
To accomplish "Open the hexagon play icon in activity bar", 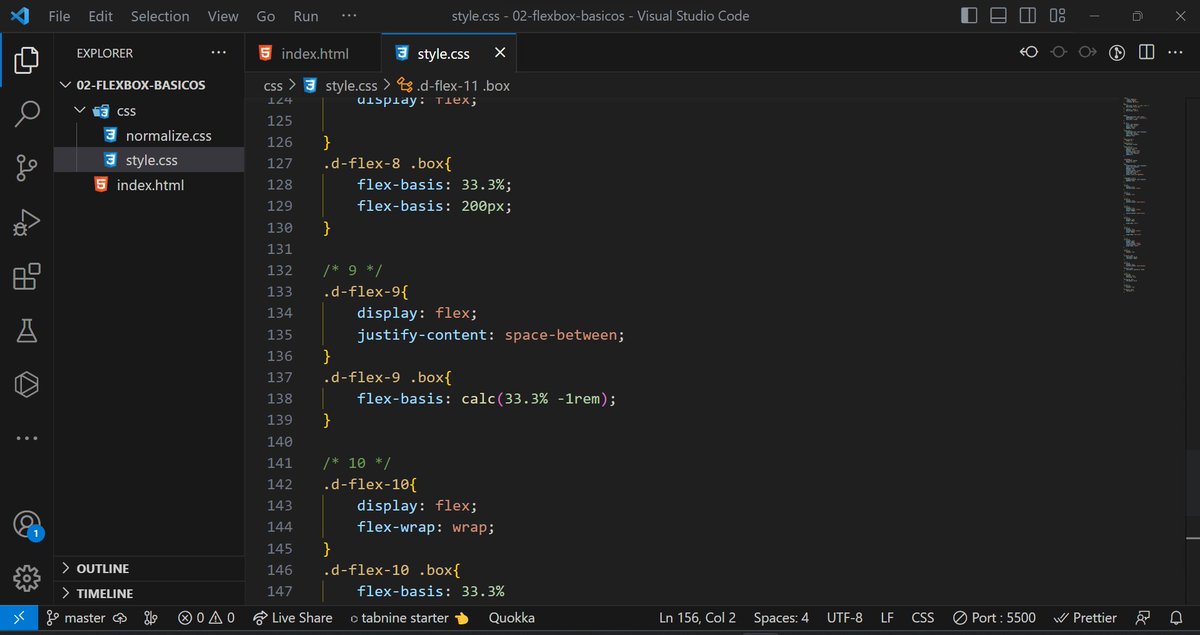I will tap(27, 384).
